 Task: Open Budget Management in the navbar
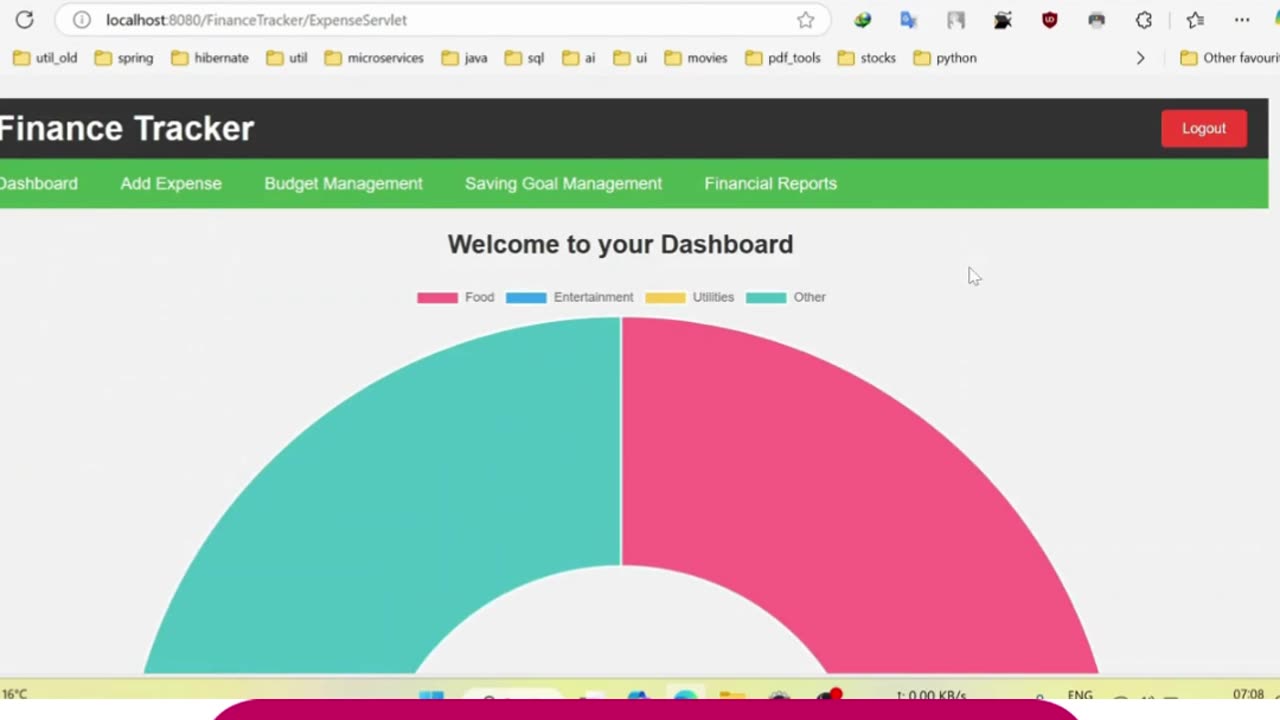pos(343,184)
